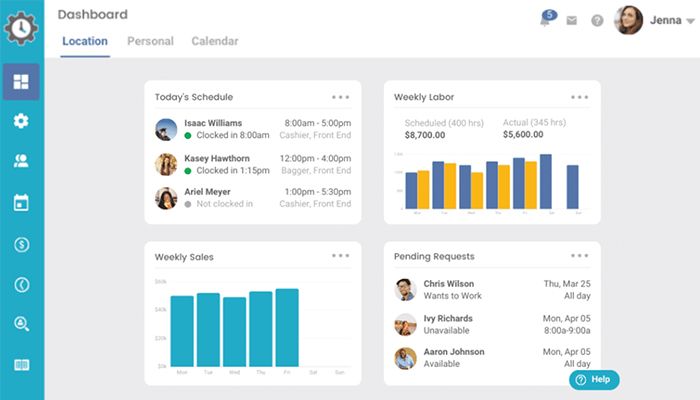Screen dimensions: 700x400
Task: Click the last blue bar in Weekly Labor chart
Action: pos(572,187)
